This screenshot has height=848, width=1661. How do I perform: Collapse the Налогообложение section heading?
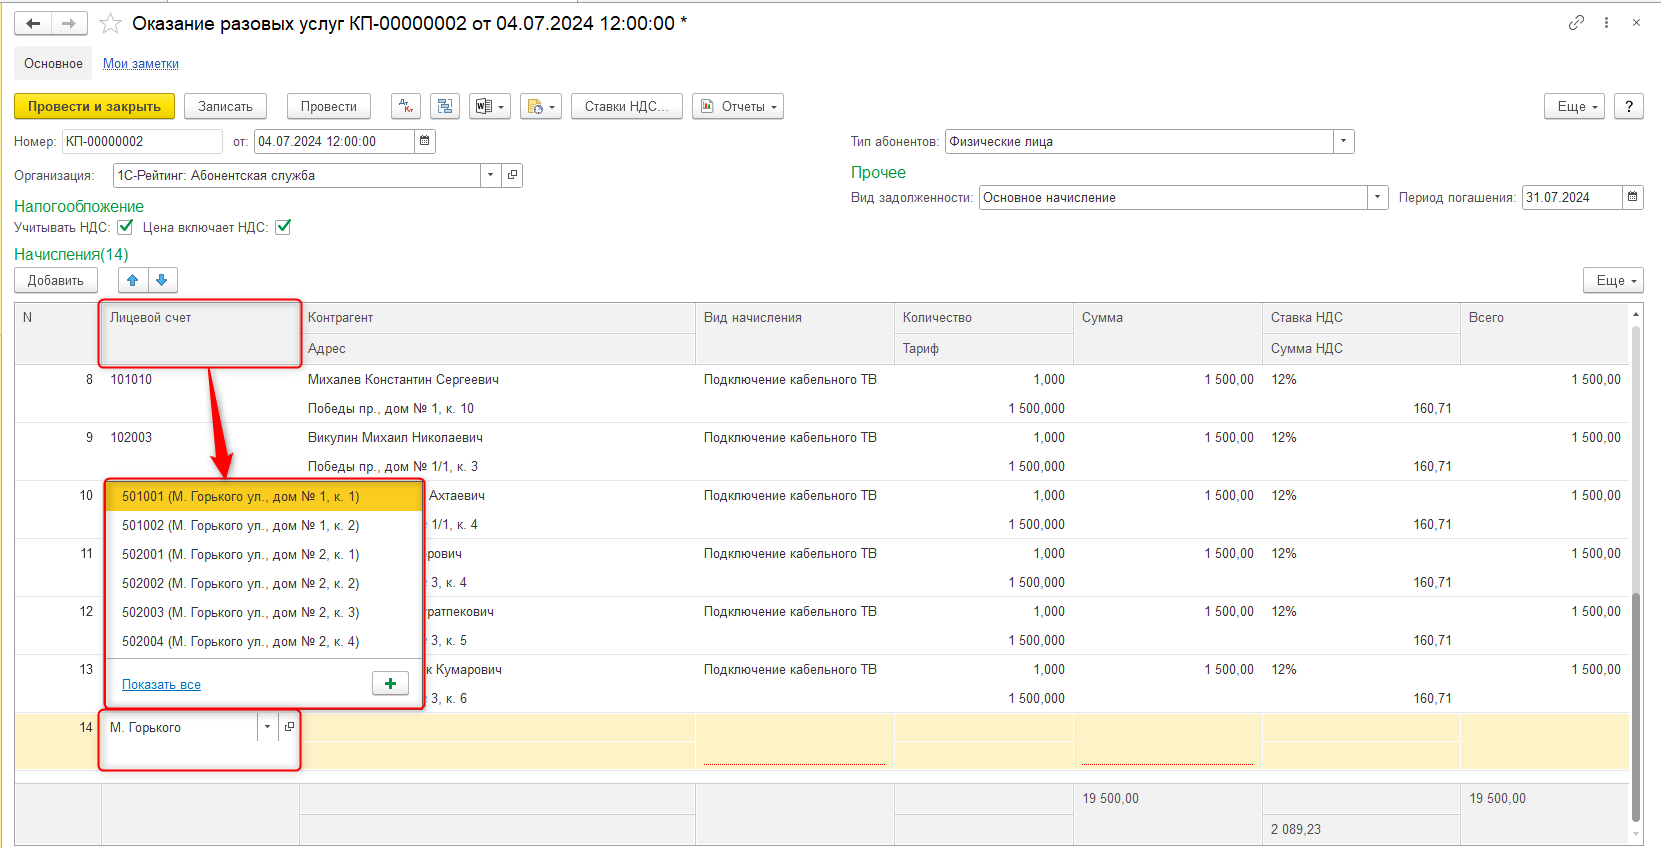[x=79, y=206]
